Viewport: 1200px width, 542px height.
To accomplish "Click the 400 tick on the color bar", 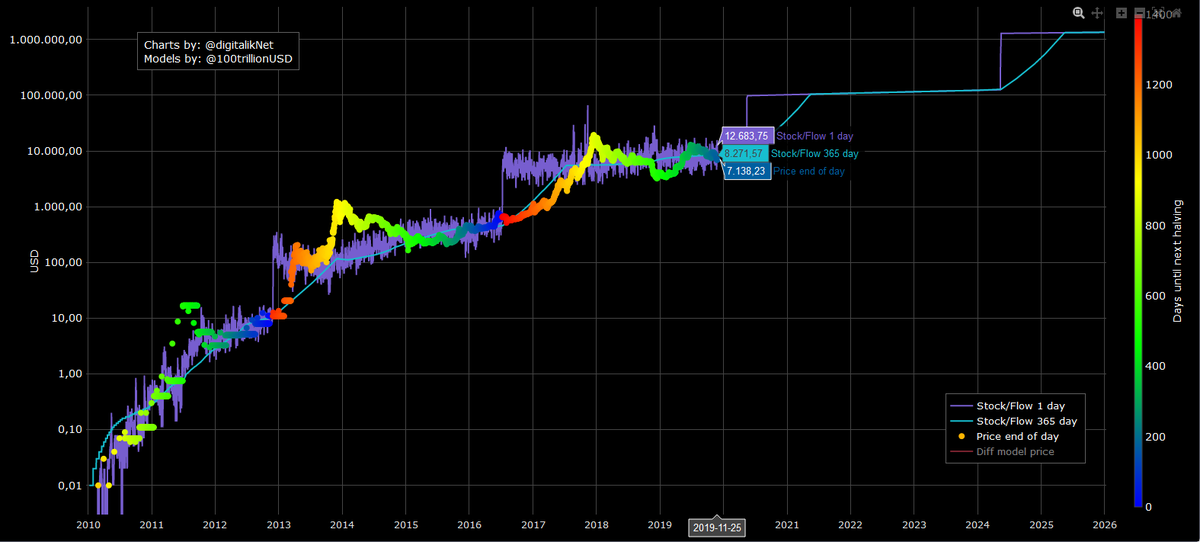I will (x=1156, y=367).
